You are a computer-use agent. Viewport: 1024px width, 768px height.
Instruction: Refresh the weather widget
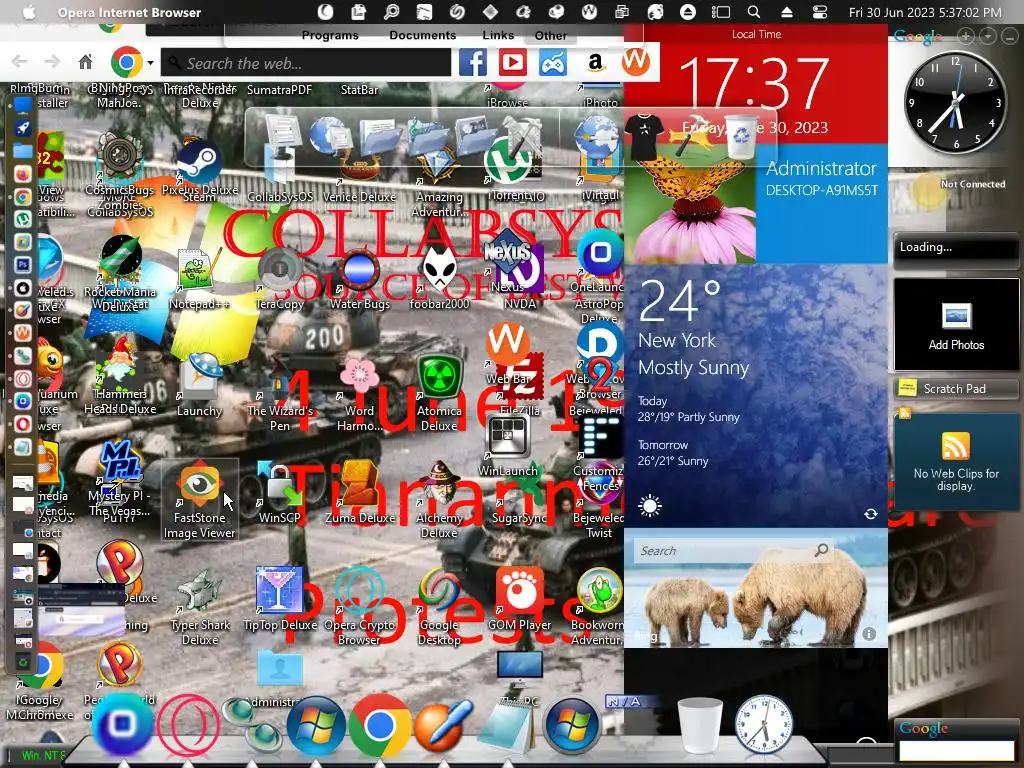click(871, 514)
